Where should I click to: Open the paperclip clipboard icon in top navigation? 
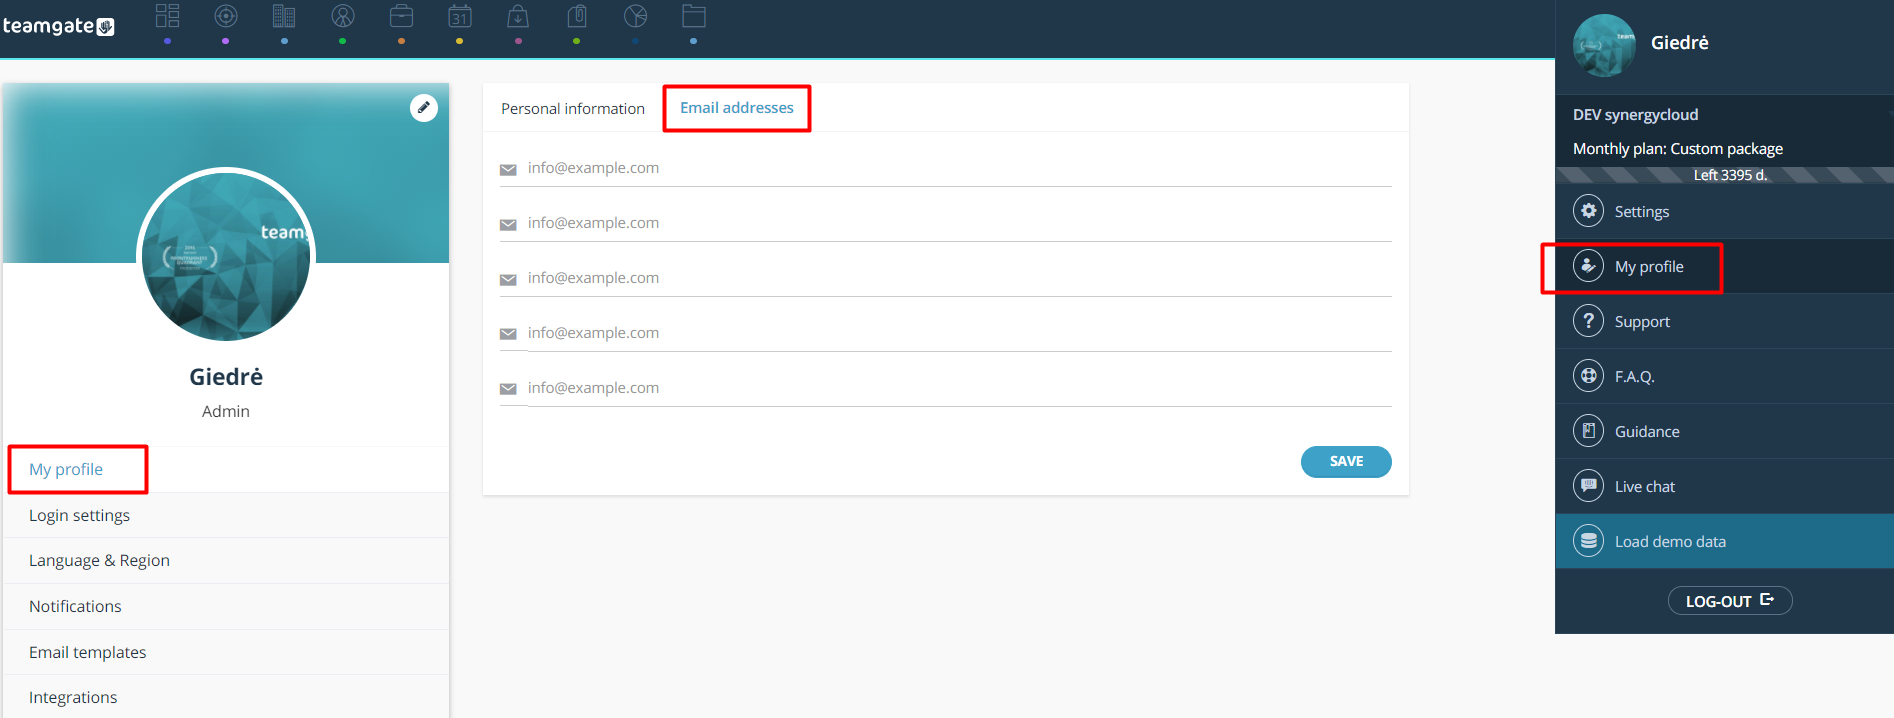[577, 16]
